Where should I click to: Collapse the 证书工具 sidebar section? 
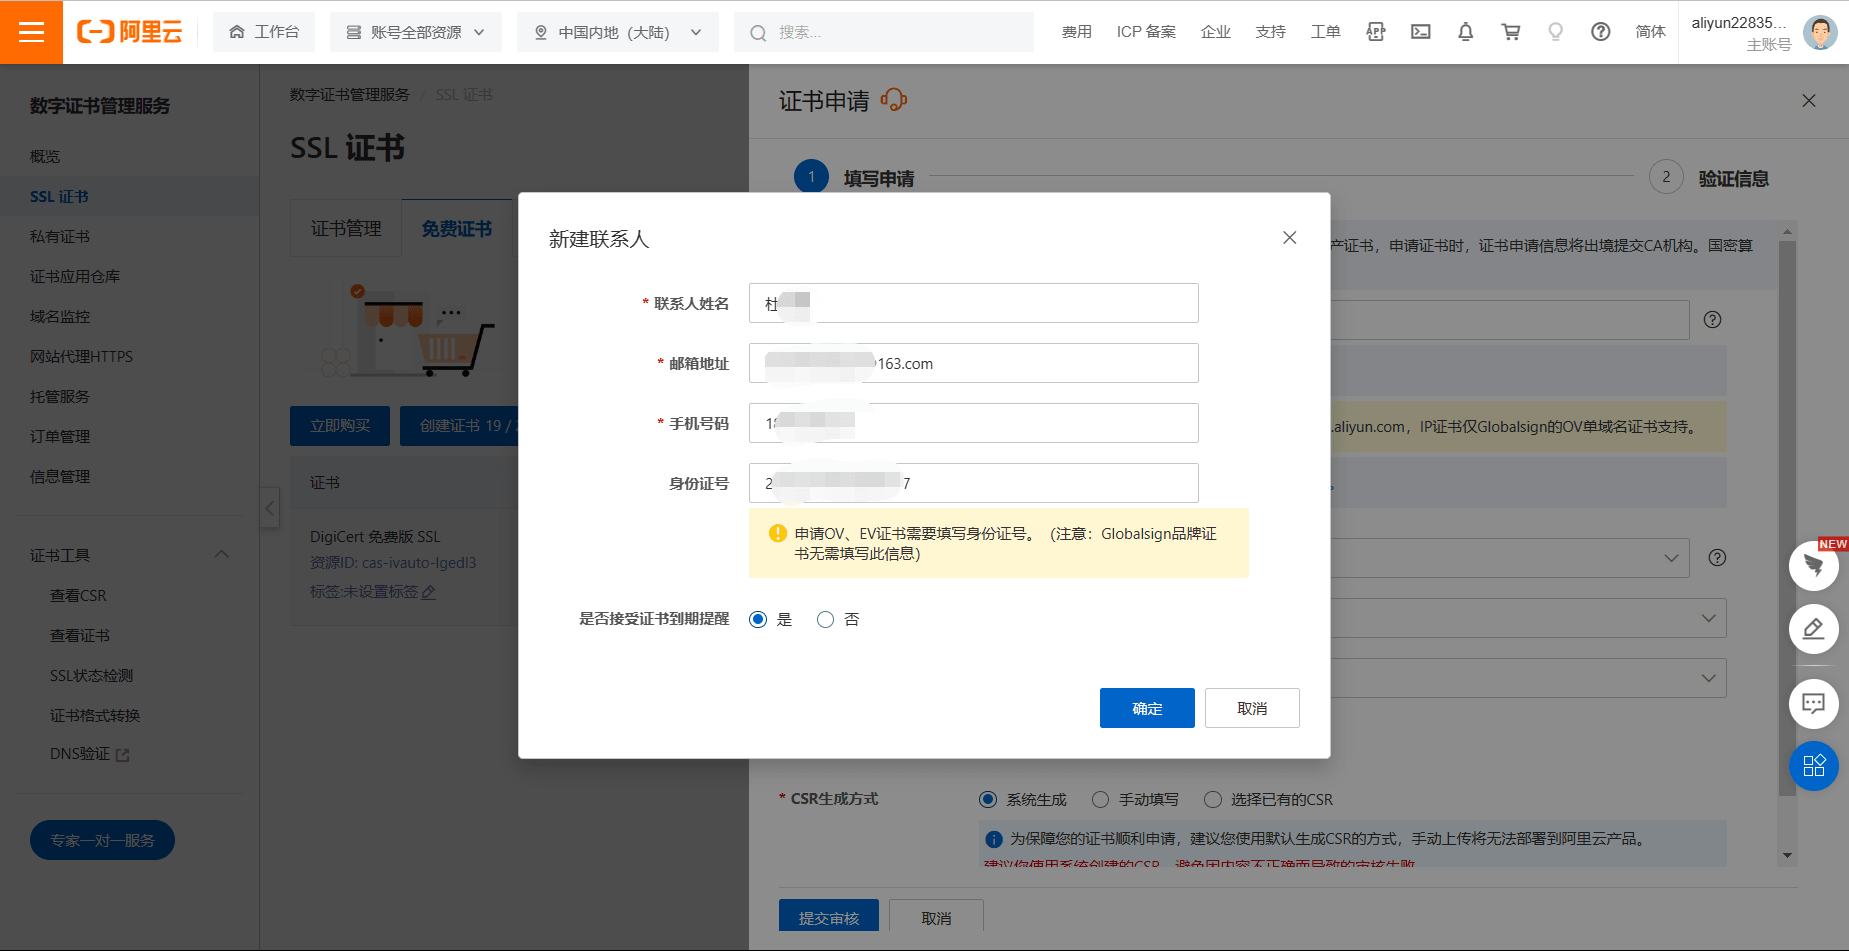tap(222, 555)
